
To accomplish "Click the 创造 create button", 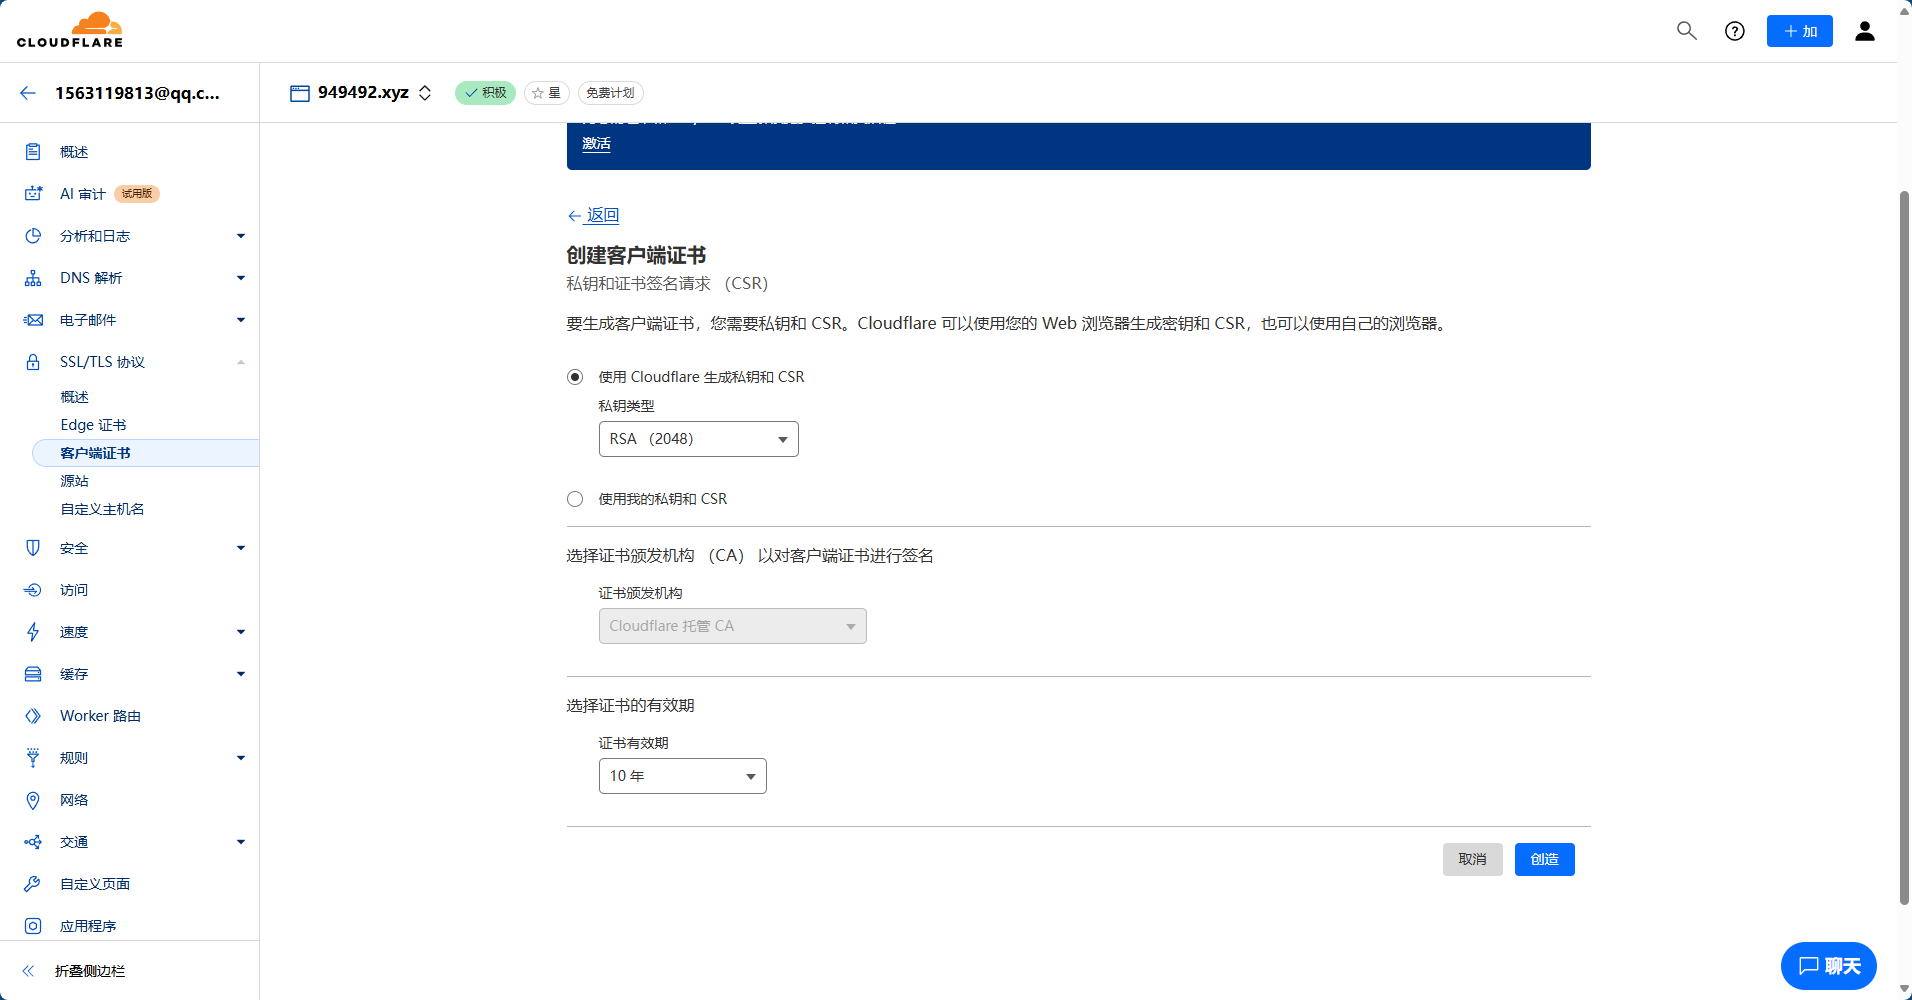I will click(x=1544, y=859).
